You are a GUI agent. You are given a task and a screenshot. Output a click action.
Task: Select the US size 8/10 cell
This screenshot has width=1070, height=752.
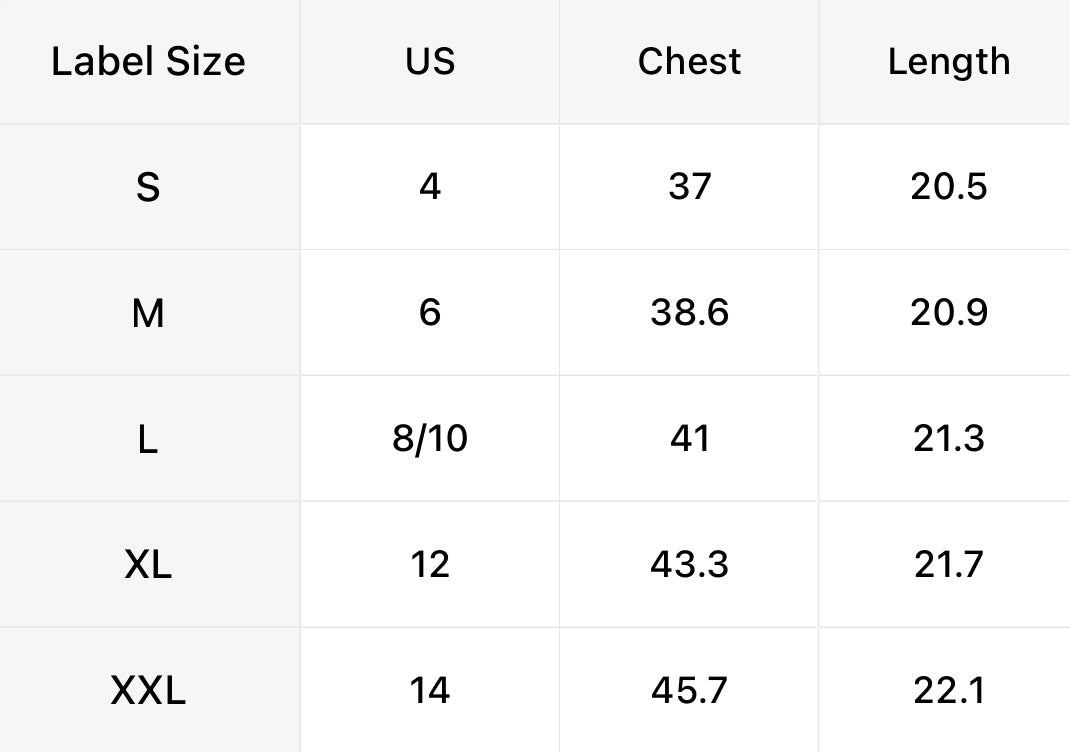pos(430,439)
